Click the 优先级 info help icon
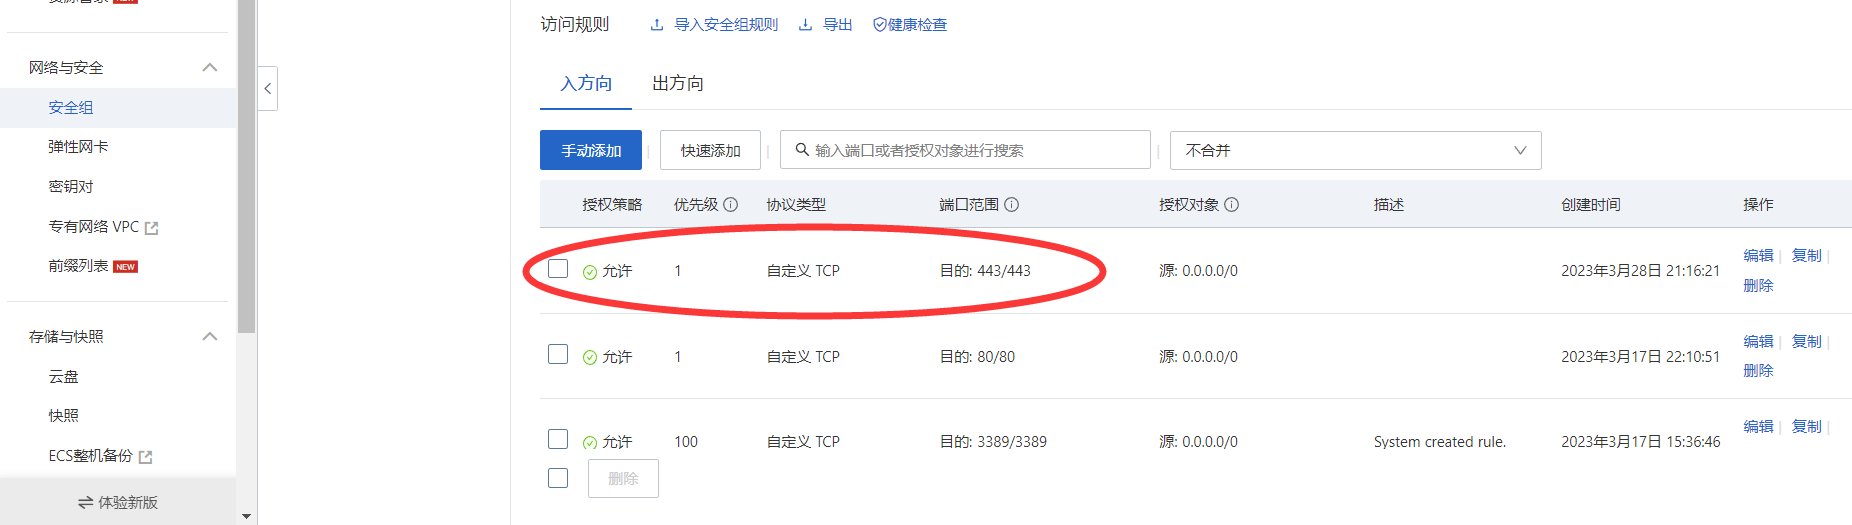The image size is (1852, 525). (x=731, y=205)
